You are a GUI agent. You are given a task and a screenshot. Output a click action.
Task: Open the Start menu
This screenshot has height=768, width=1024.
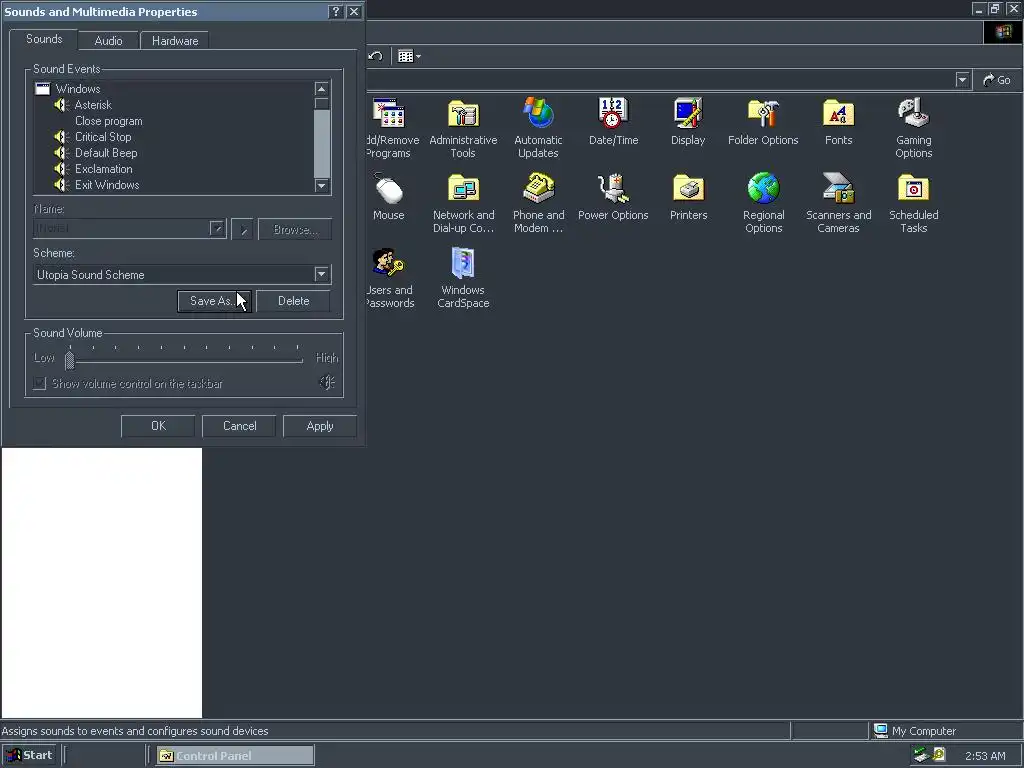pyautogui.click(x=29, y=755)
